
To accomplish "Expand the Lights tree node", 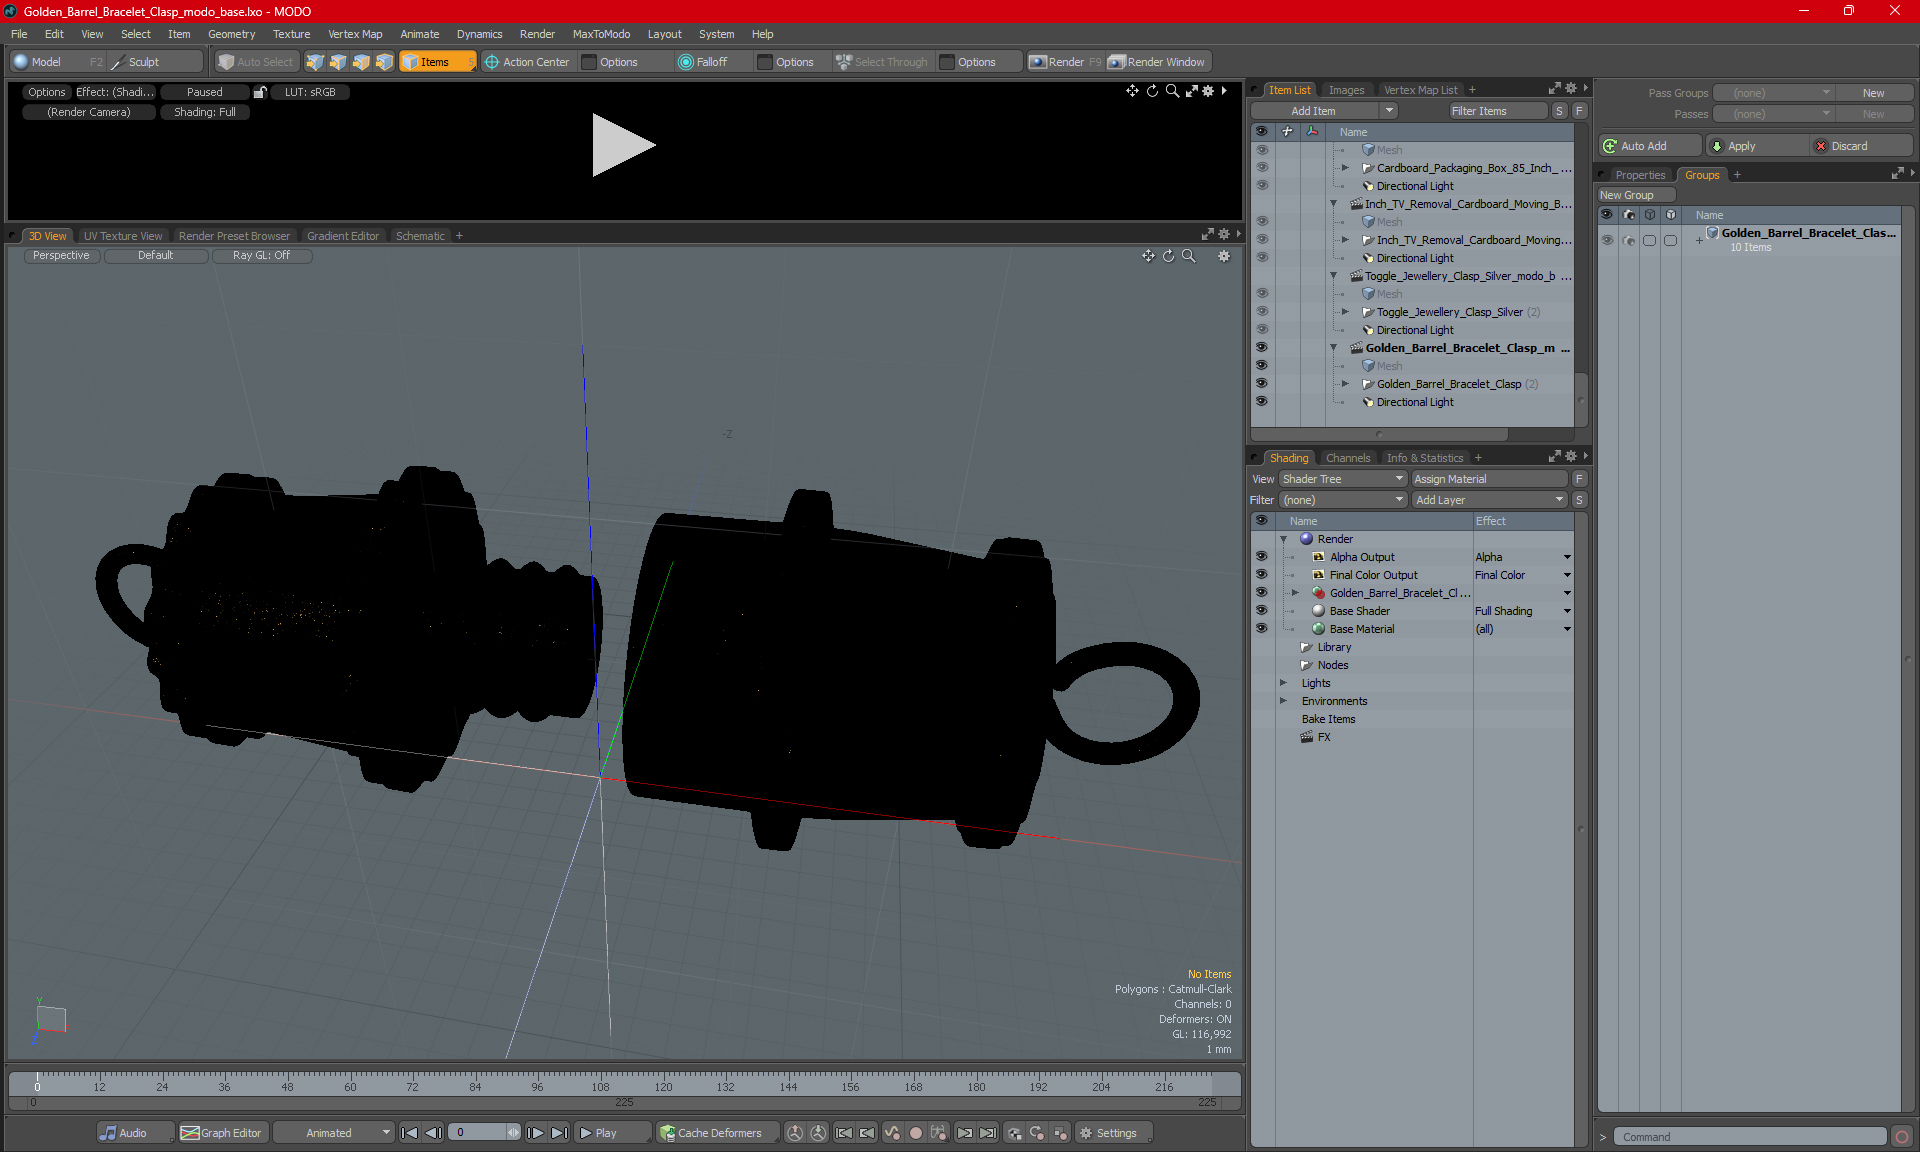I will point(1283,683).
